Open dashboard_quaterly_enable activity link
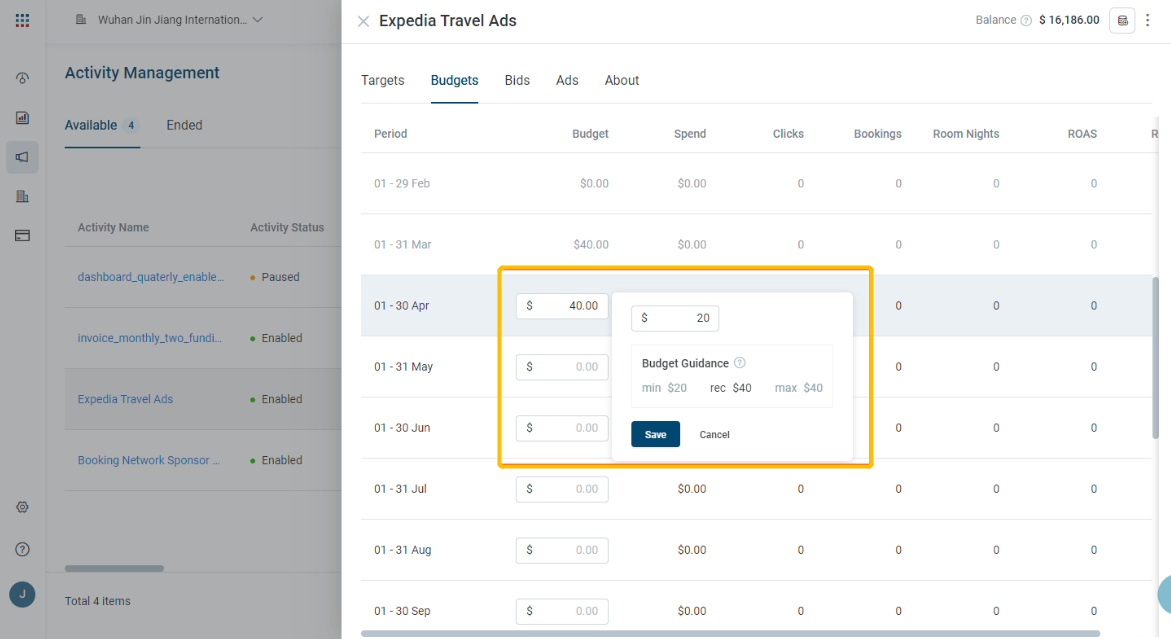Viewport: 1171px width, 639px height. pyautogui.click(x=151, y=277)
